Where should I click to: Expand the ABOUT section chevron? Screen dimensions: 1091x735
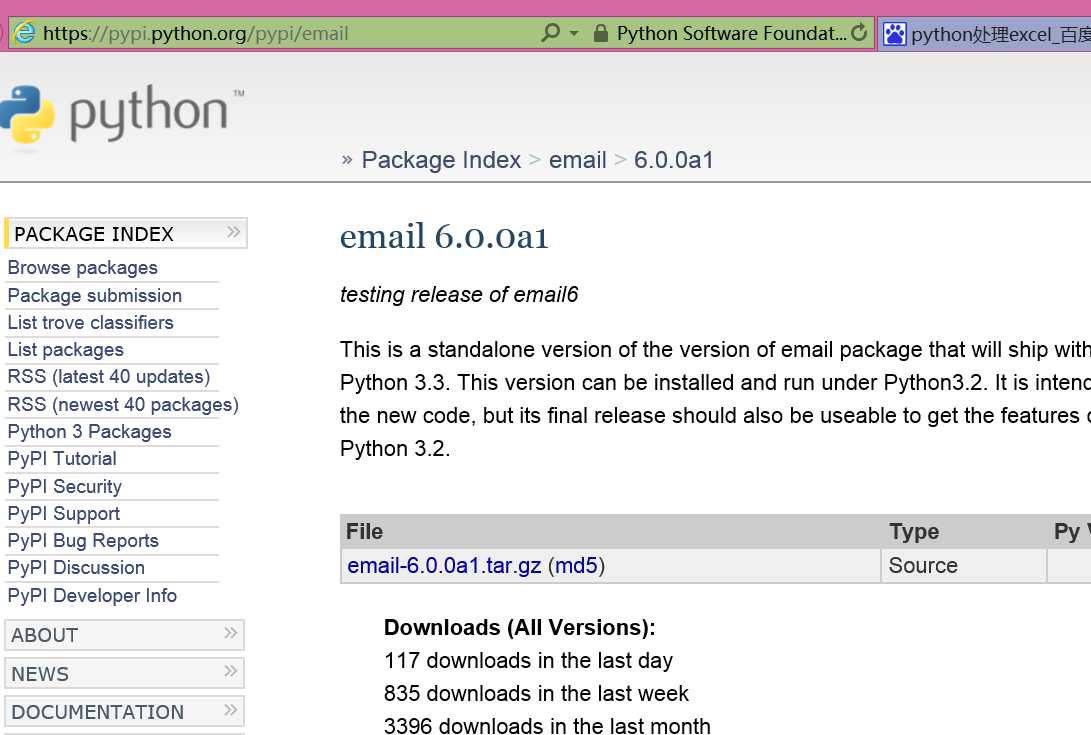pyautogui.click(x=231, y=633)
